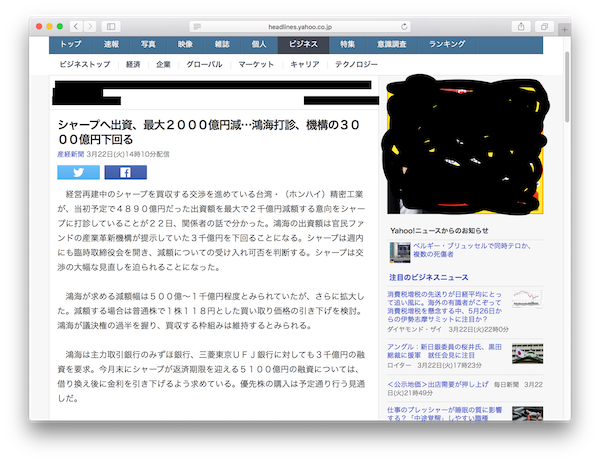Show all tabs overview in Safari
This screenshot has width=600, height=462.
coord(544,26)
